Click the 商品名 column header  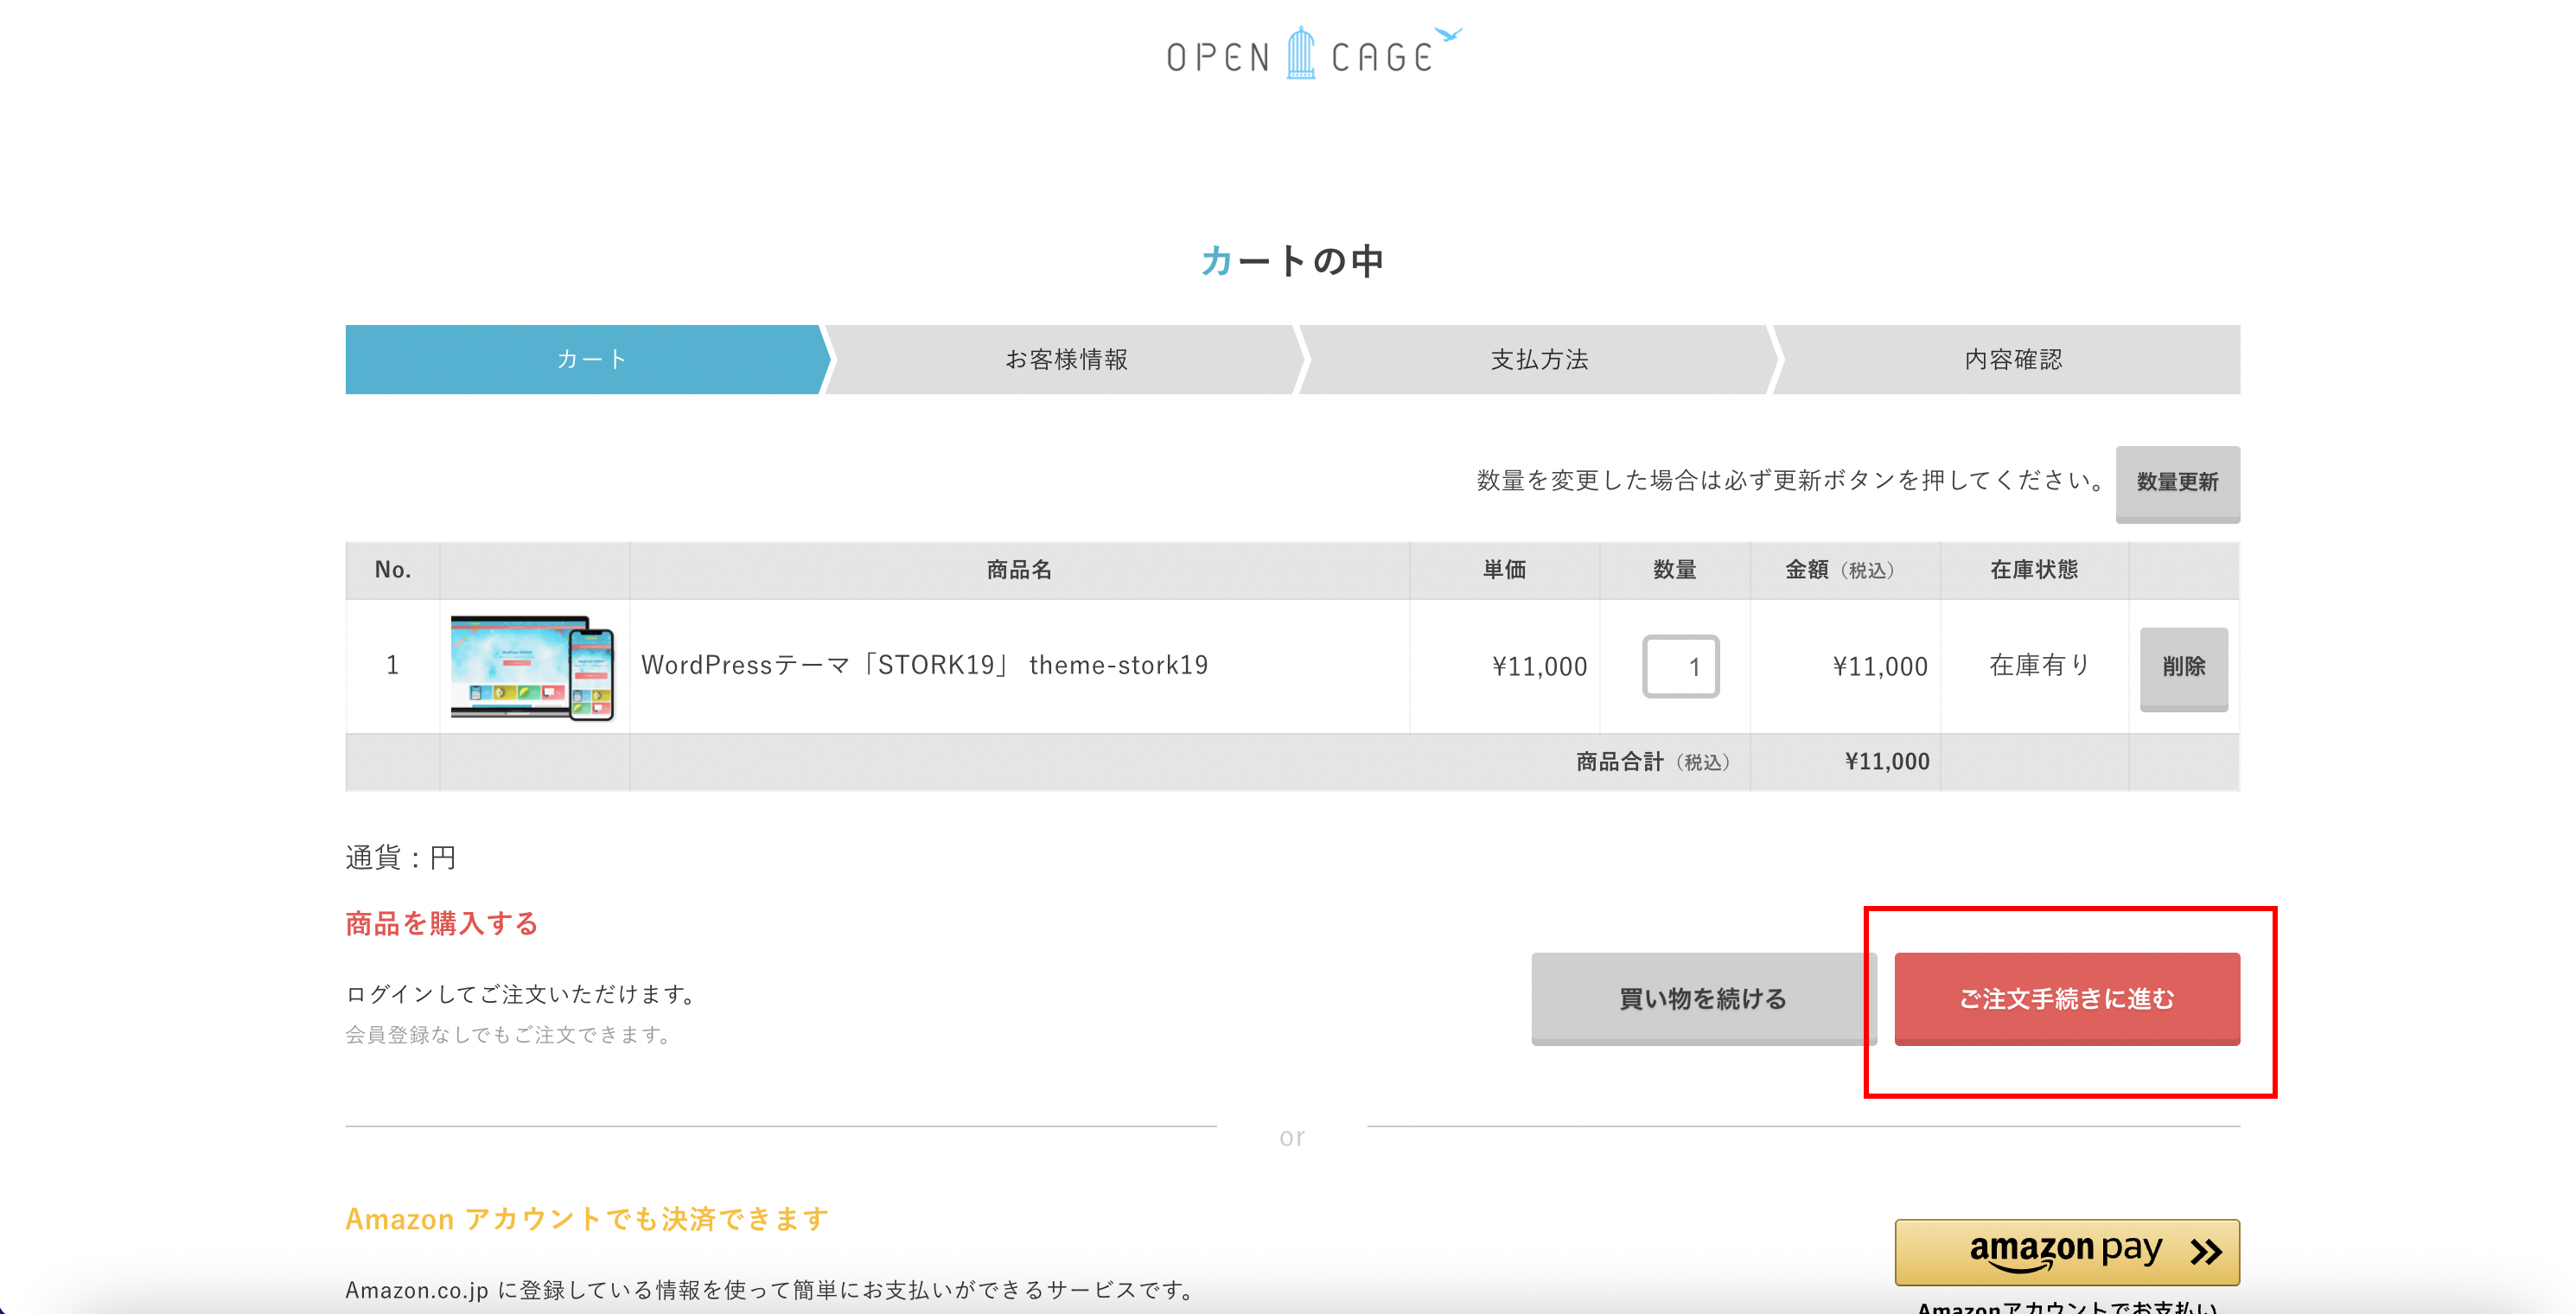click(1019, 570)
